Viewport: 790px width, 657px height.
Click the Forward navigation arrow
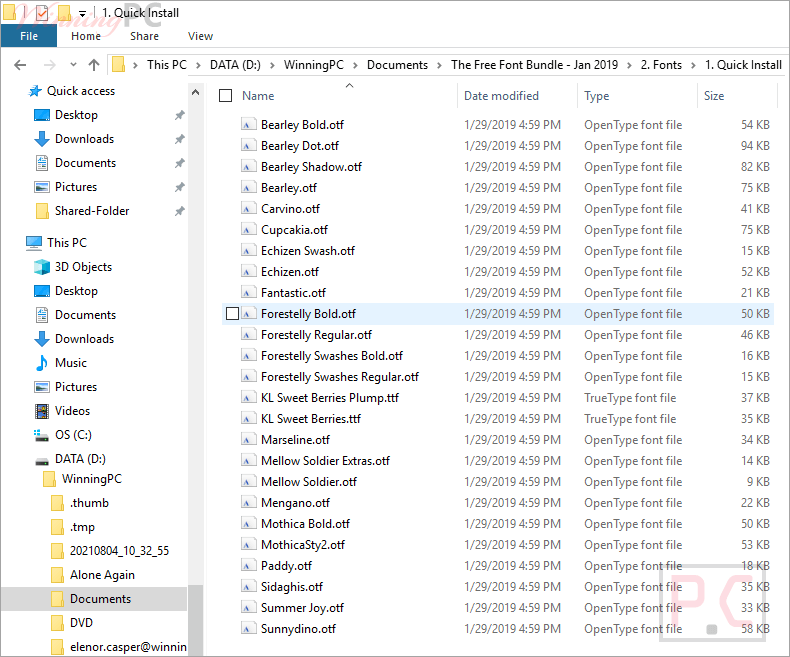click(x=49, y=65)
